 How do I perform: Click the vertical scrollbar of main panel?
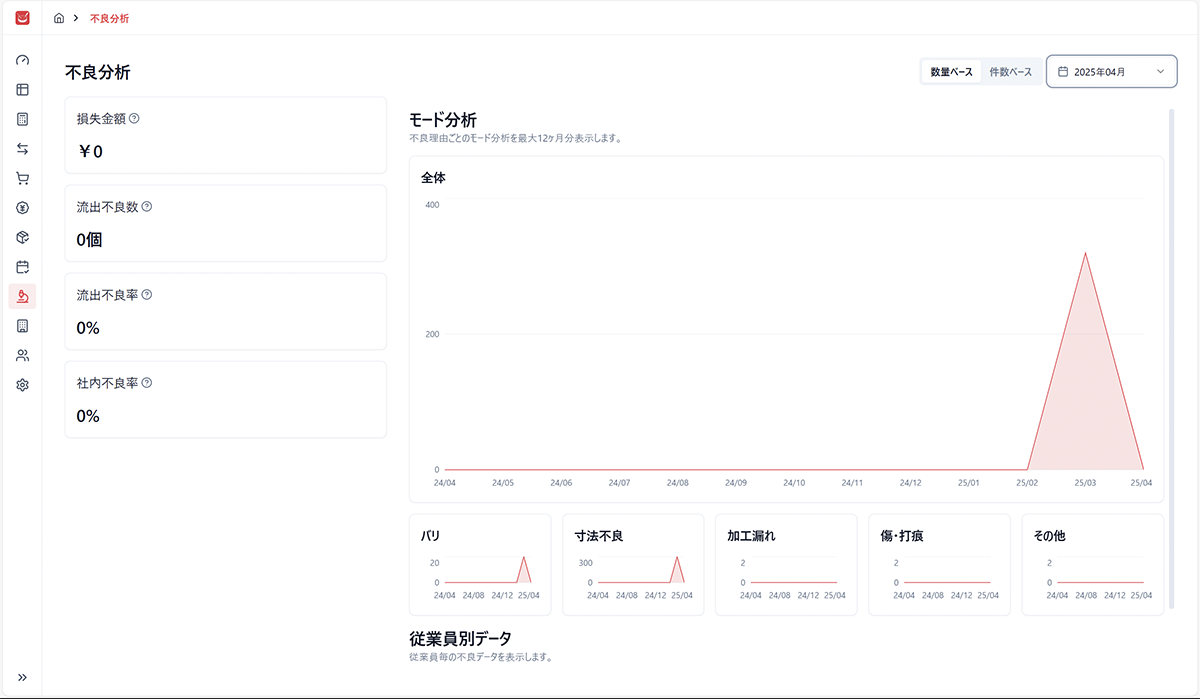(x=1171, y=360)
